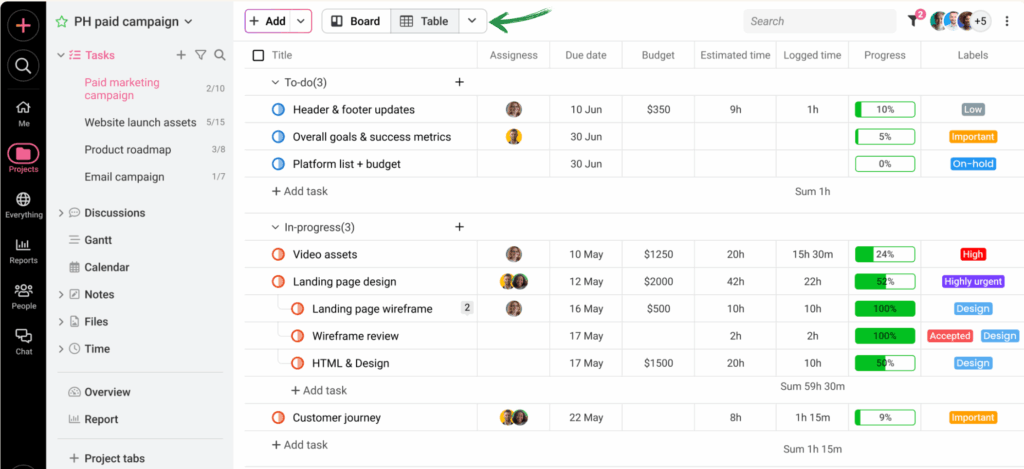
Task: Click Add task under Customer journey
Action: point(300,445)
